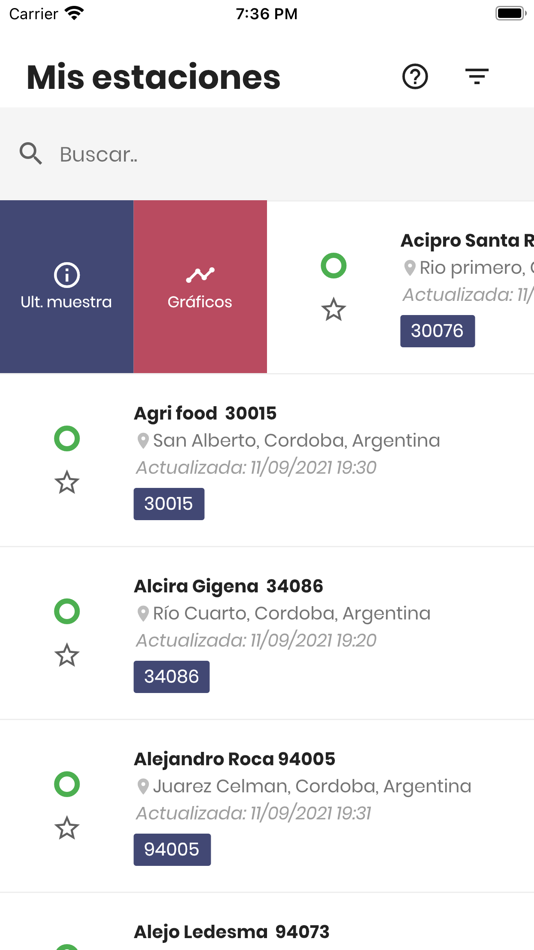Open the help question mark icon
534x950 pixels.
pos(415,77)
